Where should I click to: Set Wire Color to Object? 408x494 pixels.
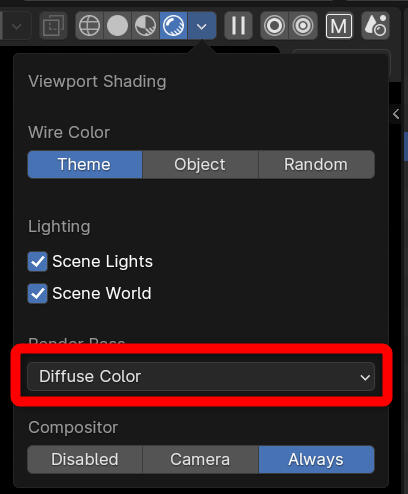pyautogui.click(x=200, y=164)
